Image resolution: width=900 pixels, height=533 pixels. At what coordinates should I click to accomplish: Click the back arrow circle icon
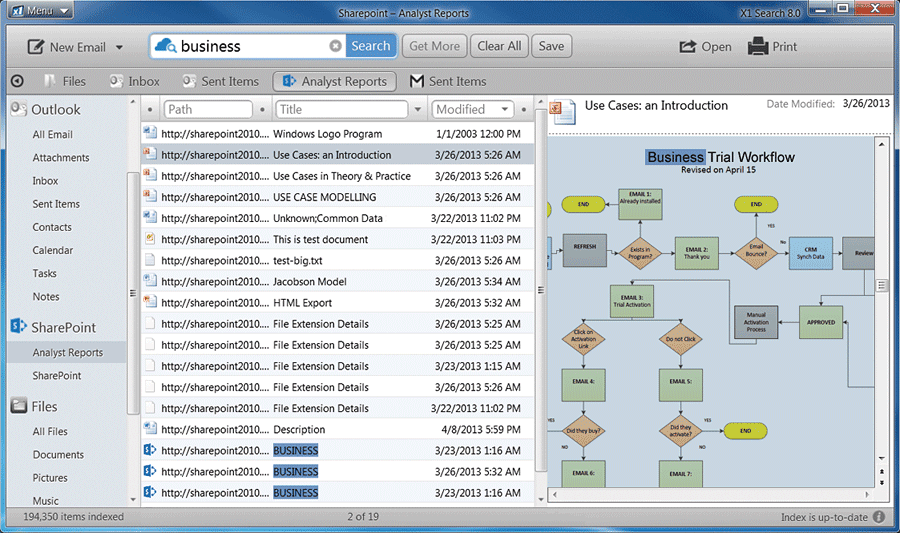[x=17, y=81]
